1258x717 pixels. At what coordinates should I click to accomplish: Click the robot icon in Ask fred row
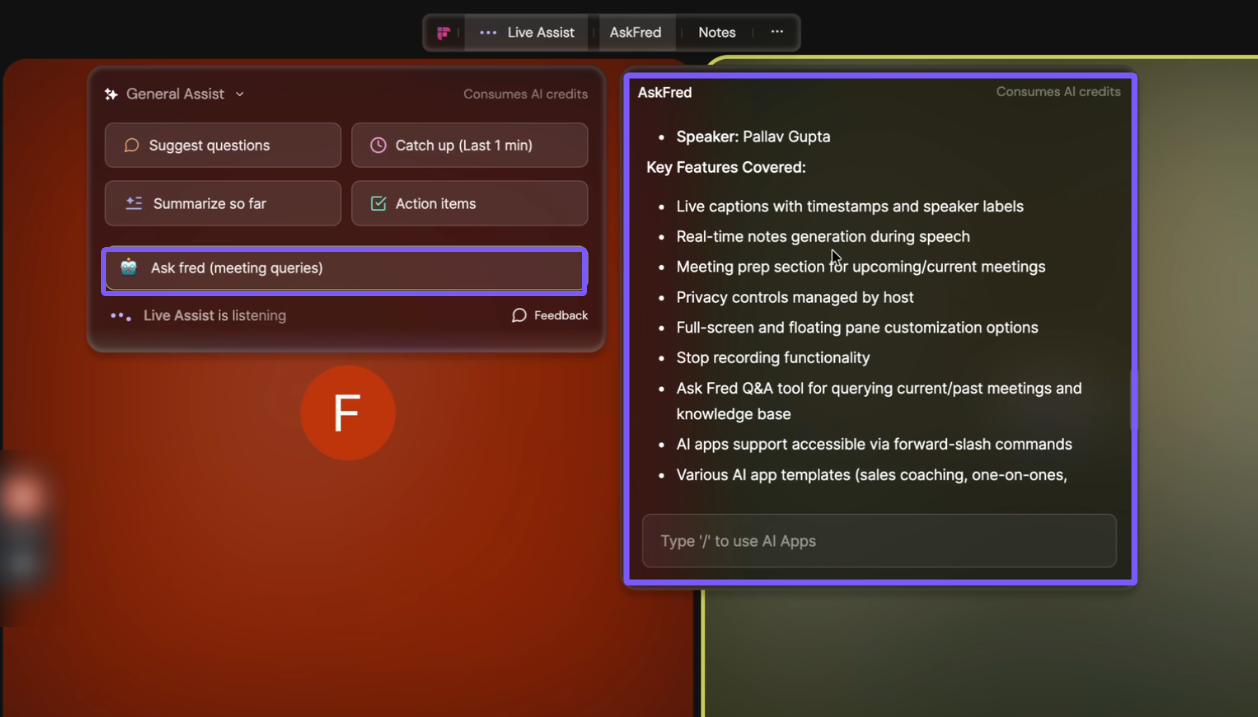coord(128,267)
